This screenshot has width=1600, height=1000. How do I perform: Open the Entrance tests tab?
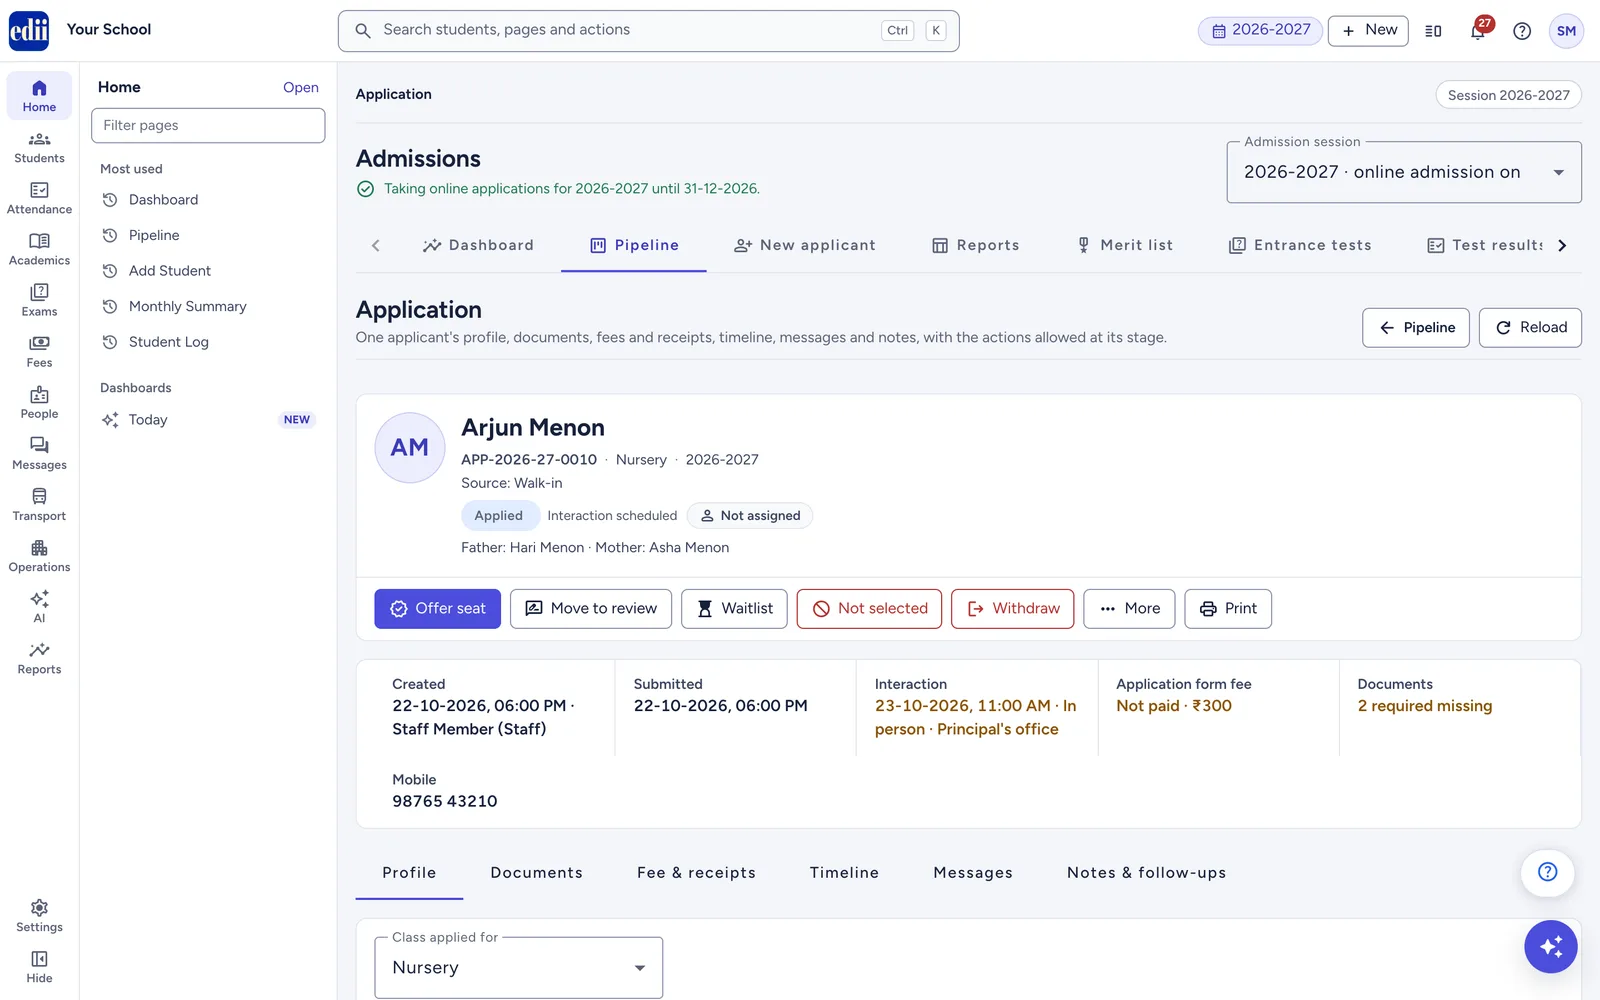point(1300,245)
